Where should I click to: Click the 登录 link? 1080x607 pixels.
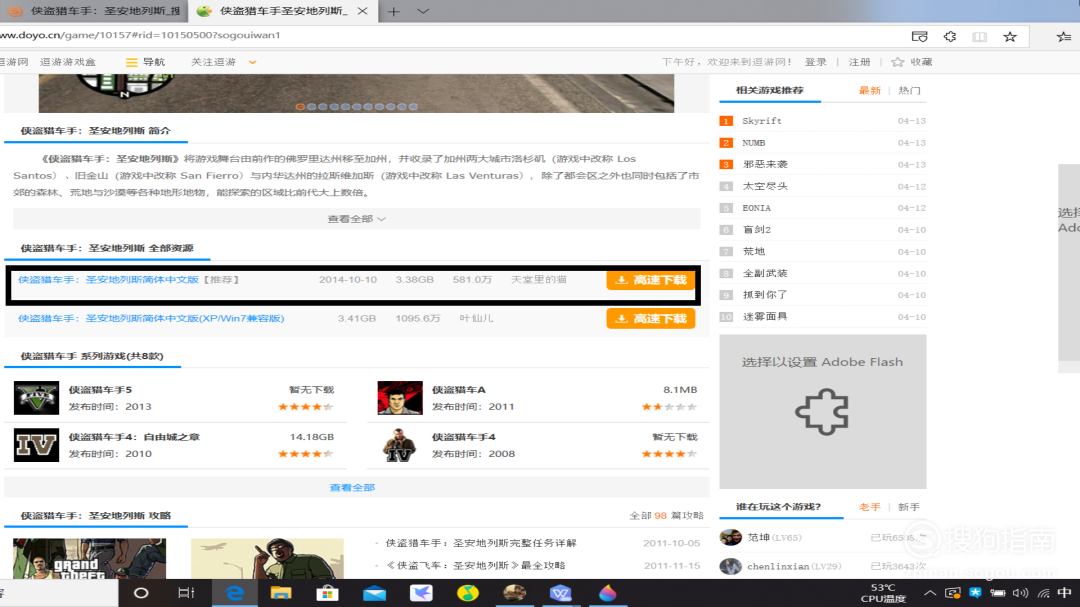click(816, 62)
